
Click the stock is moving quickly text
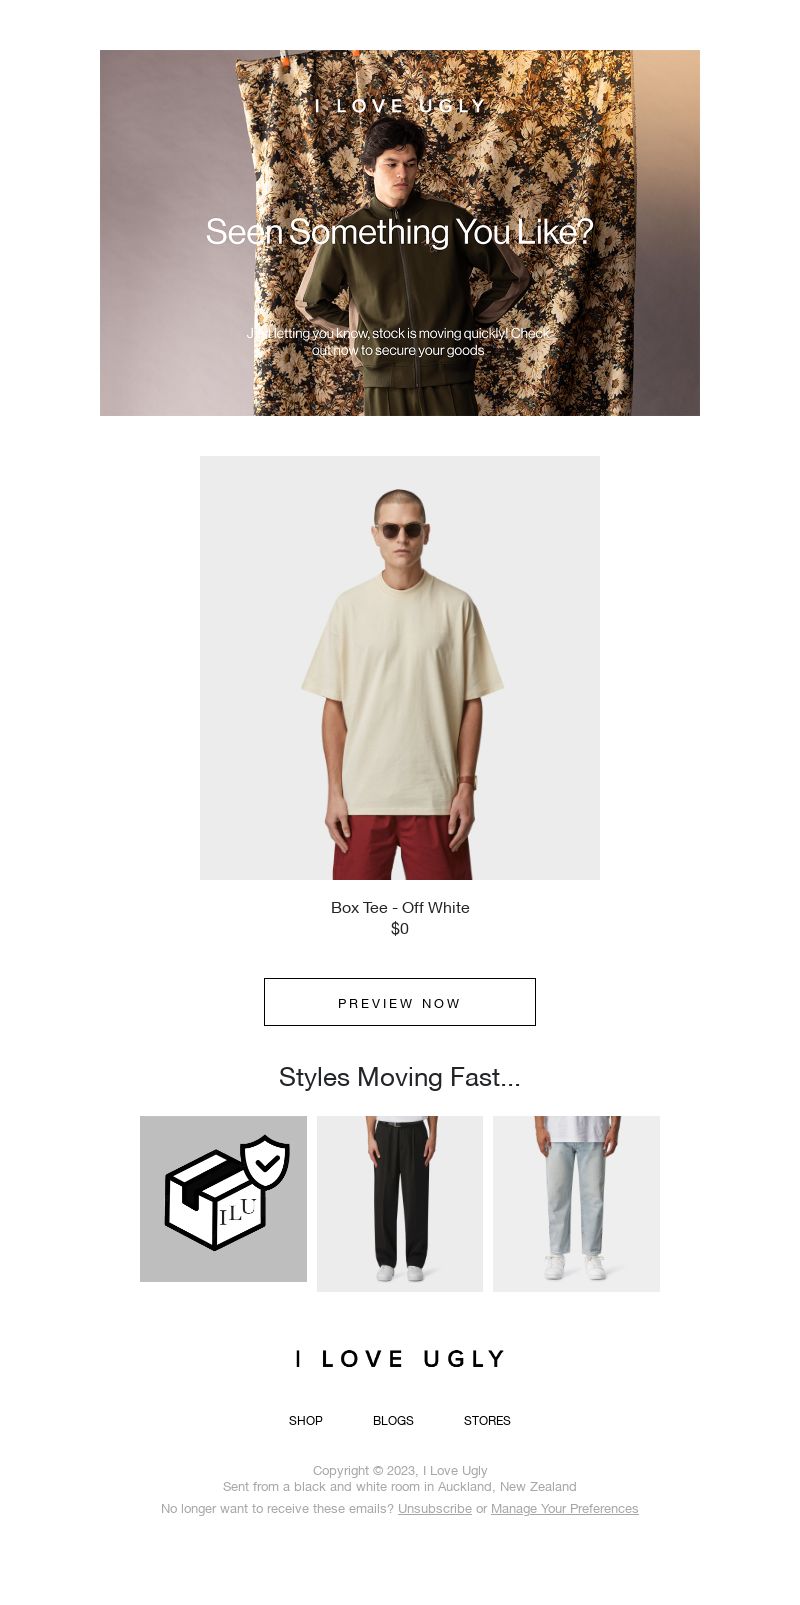click(x=400, y=342)
